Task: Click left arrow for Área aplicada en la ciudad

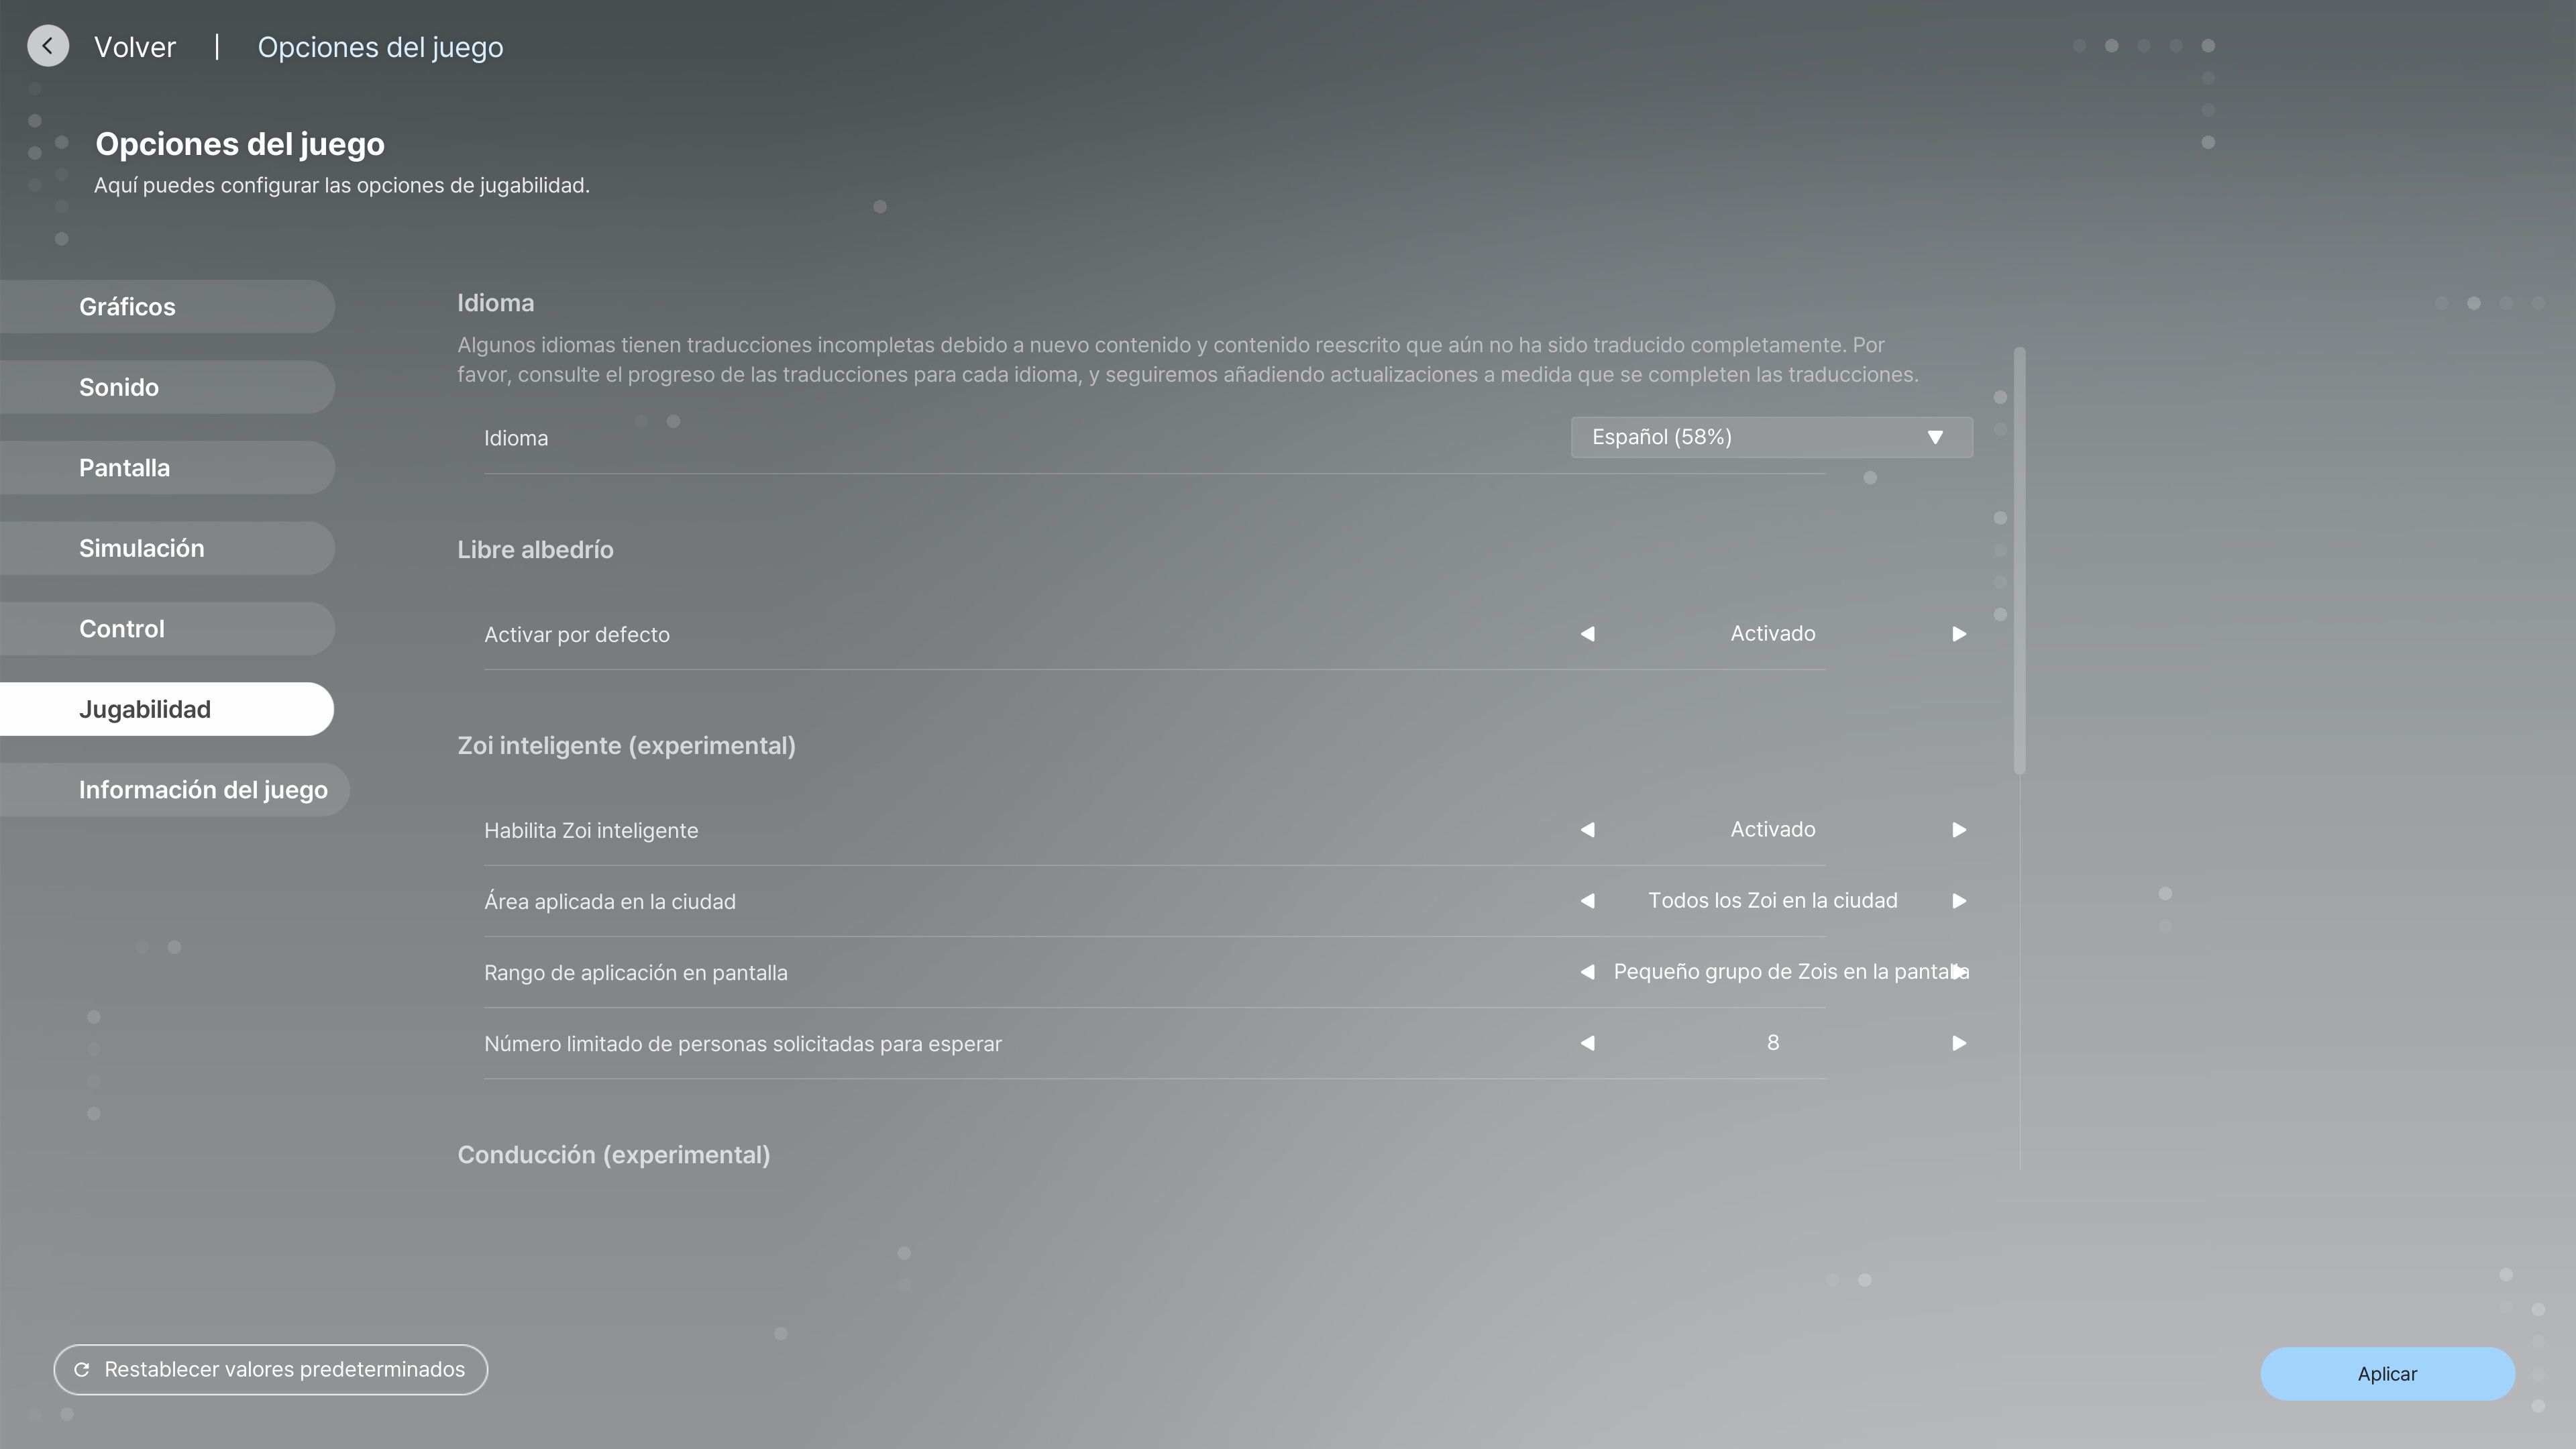Action: [x=1587, y=901]
